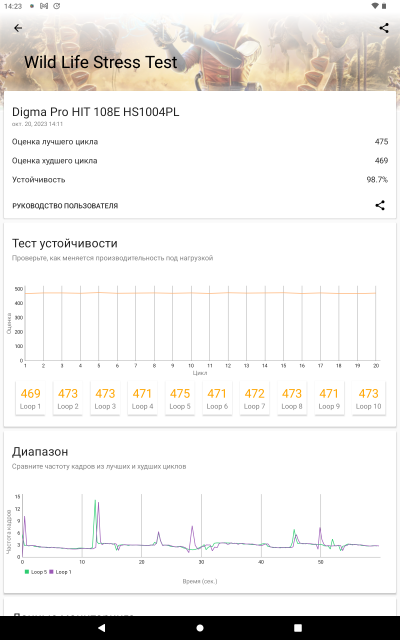Tap the Тест устойчивости score chart

tap(194, 327)
